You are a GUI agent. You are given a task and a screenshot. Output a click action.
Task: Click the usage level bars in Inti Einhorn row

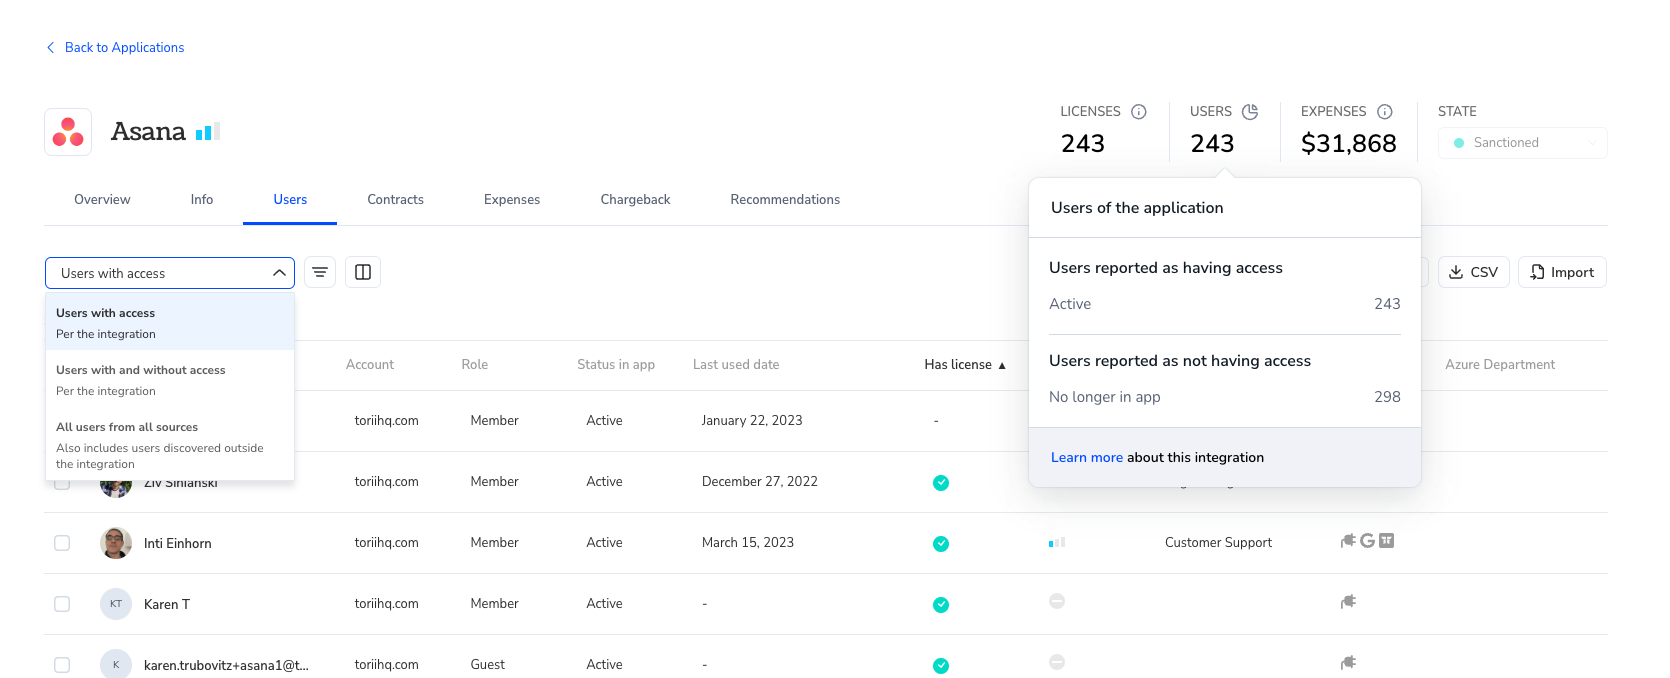(1057, 543)
